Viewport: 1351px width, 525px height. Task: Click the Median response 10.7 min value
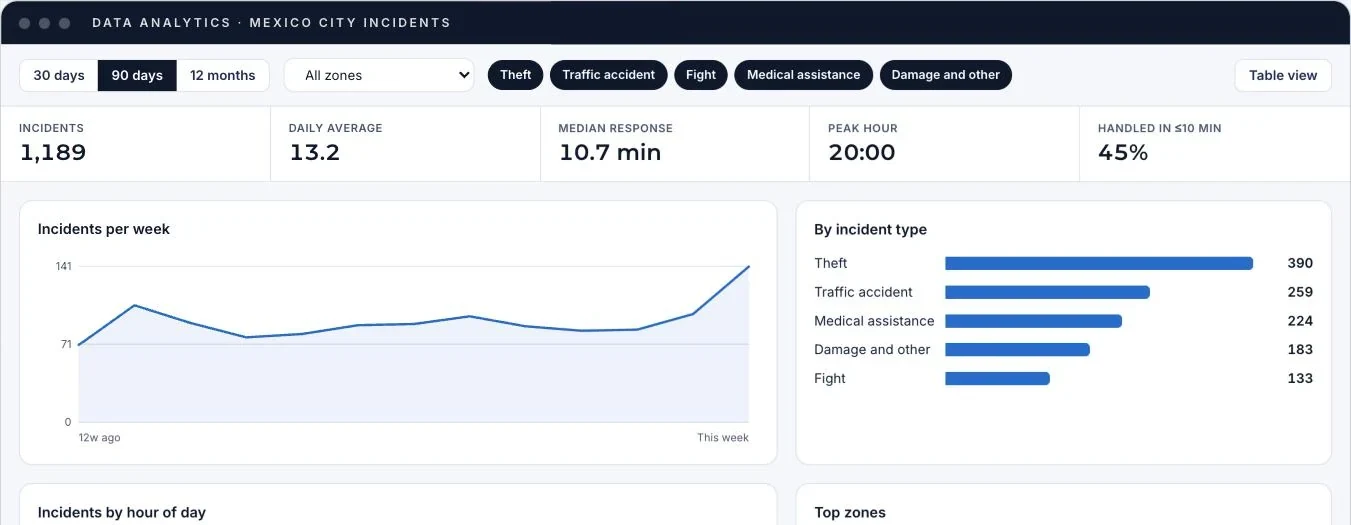pyautogui.click(x=610, y=153)
